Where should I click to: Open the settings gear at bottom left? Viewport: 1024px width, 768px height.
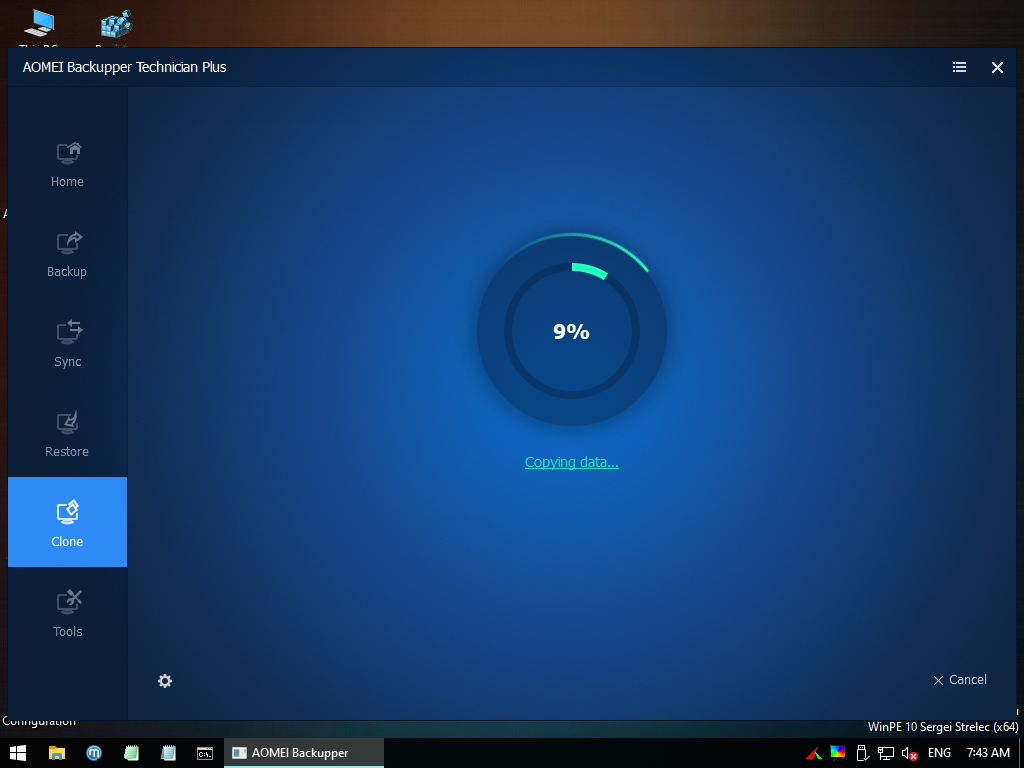point(165,681)
